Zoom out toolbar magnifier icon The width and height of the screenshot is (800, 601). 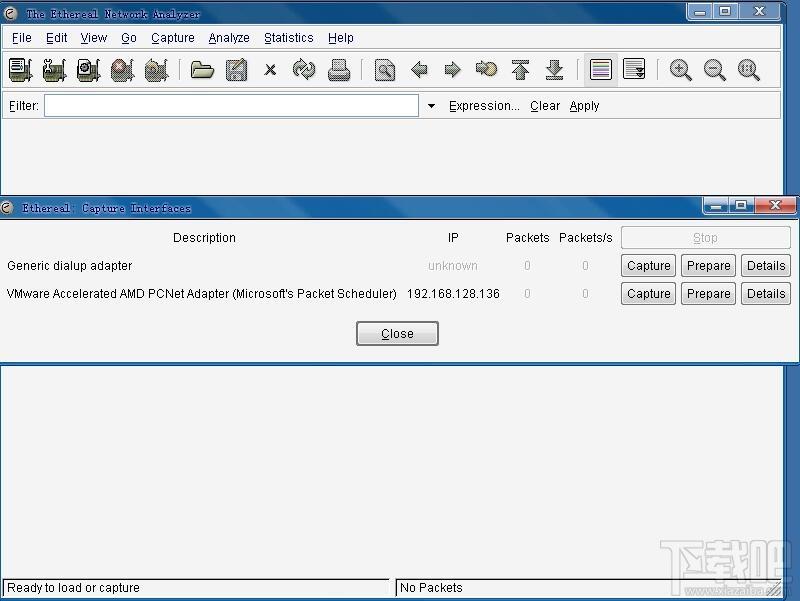click(x=715, y=70)
